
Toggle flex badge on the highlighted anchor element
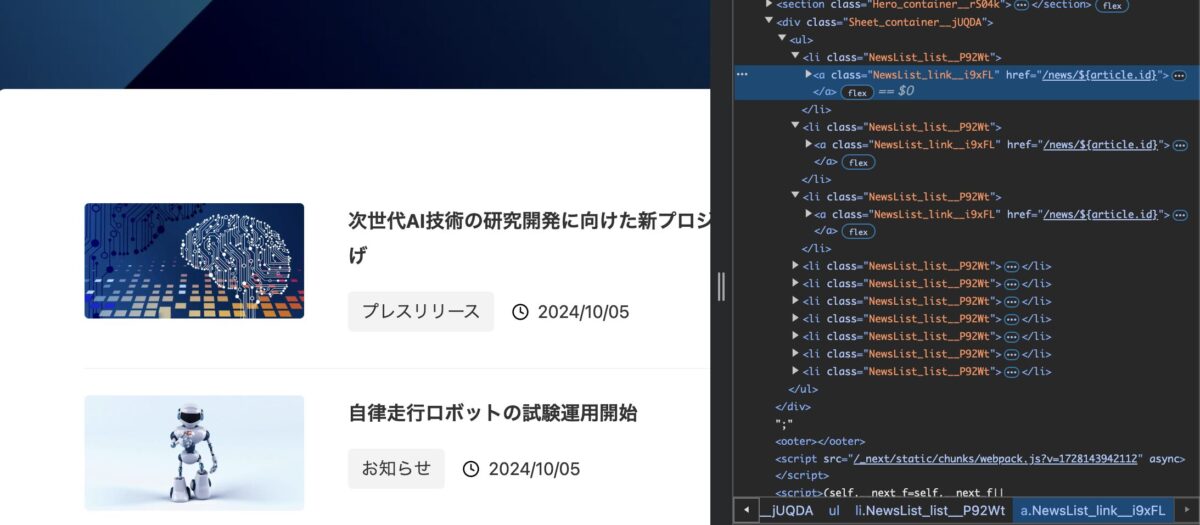click(x=857, y=92)
